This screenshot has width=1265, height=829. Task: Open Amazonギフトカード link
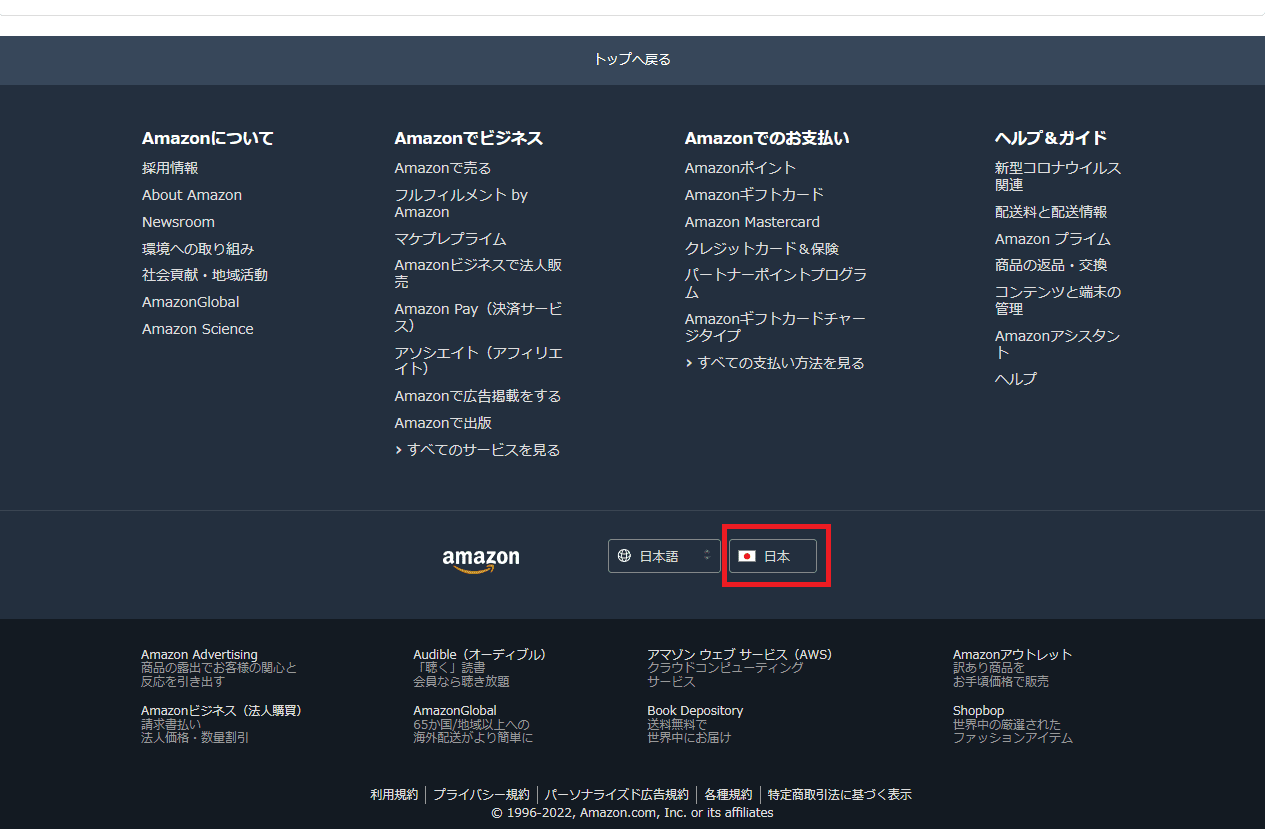(755, 195)
